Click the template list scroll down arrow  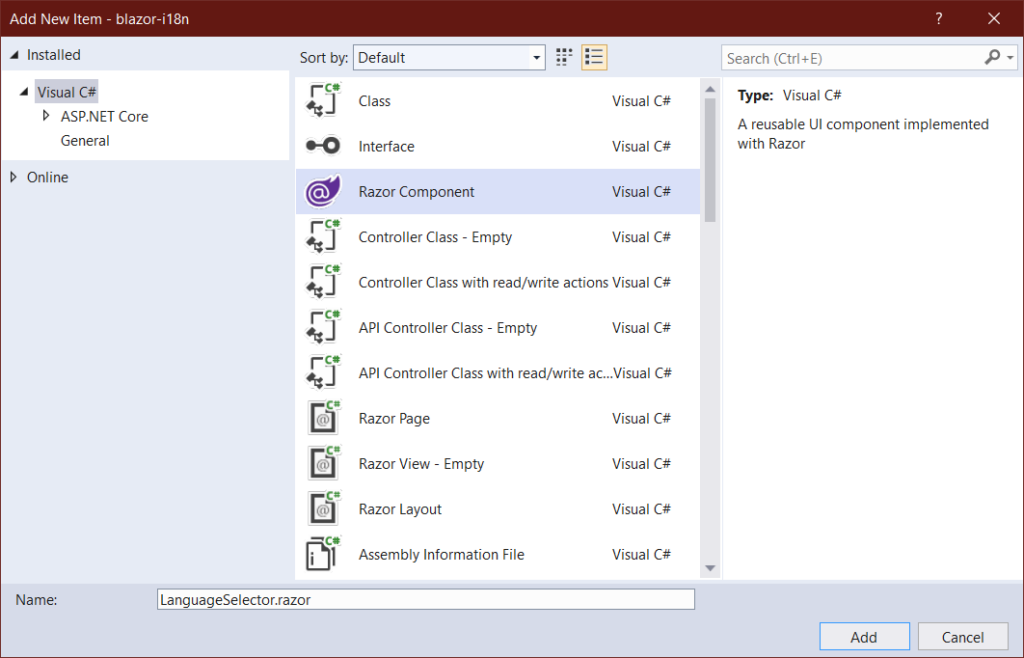tap(710, 569)
